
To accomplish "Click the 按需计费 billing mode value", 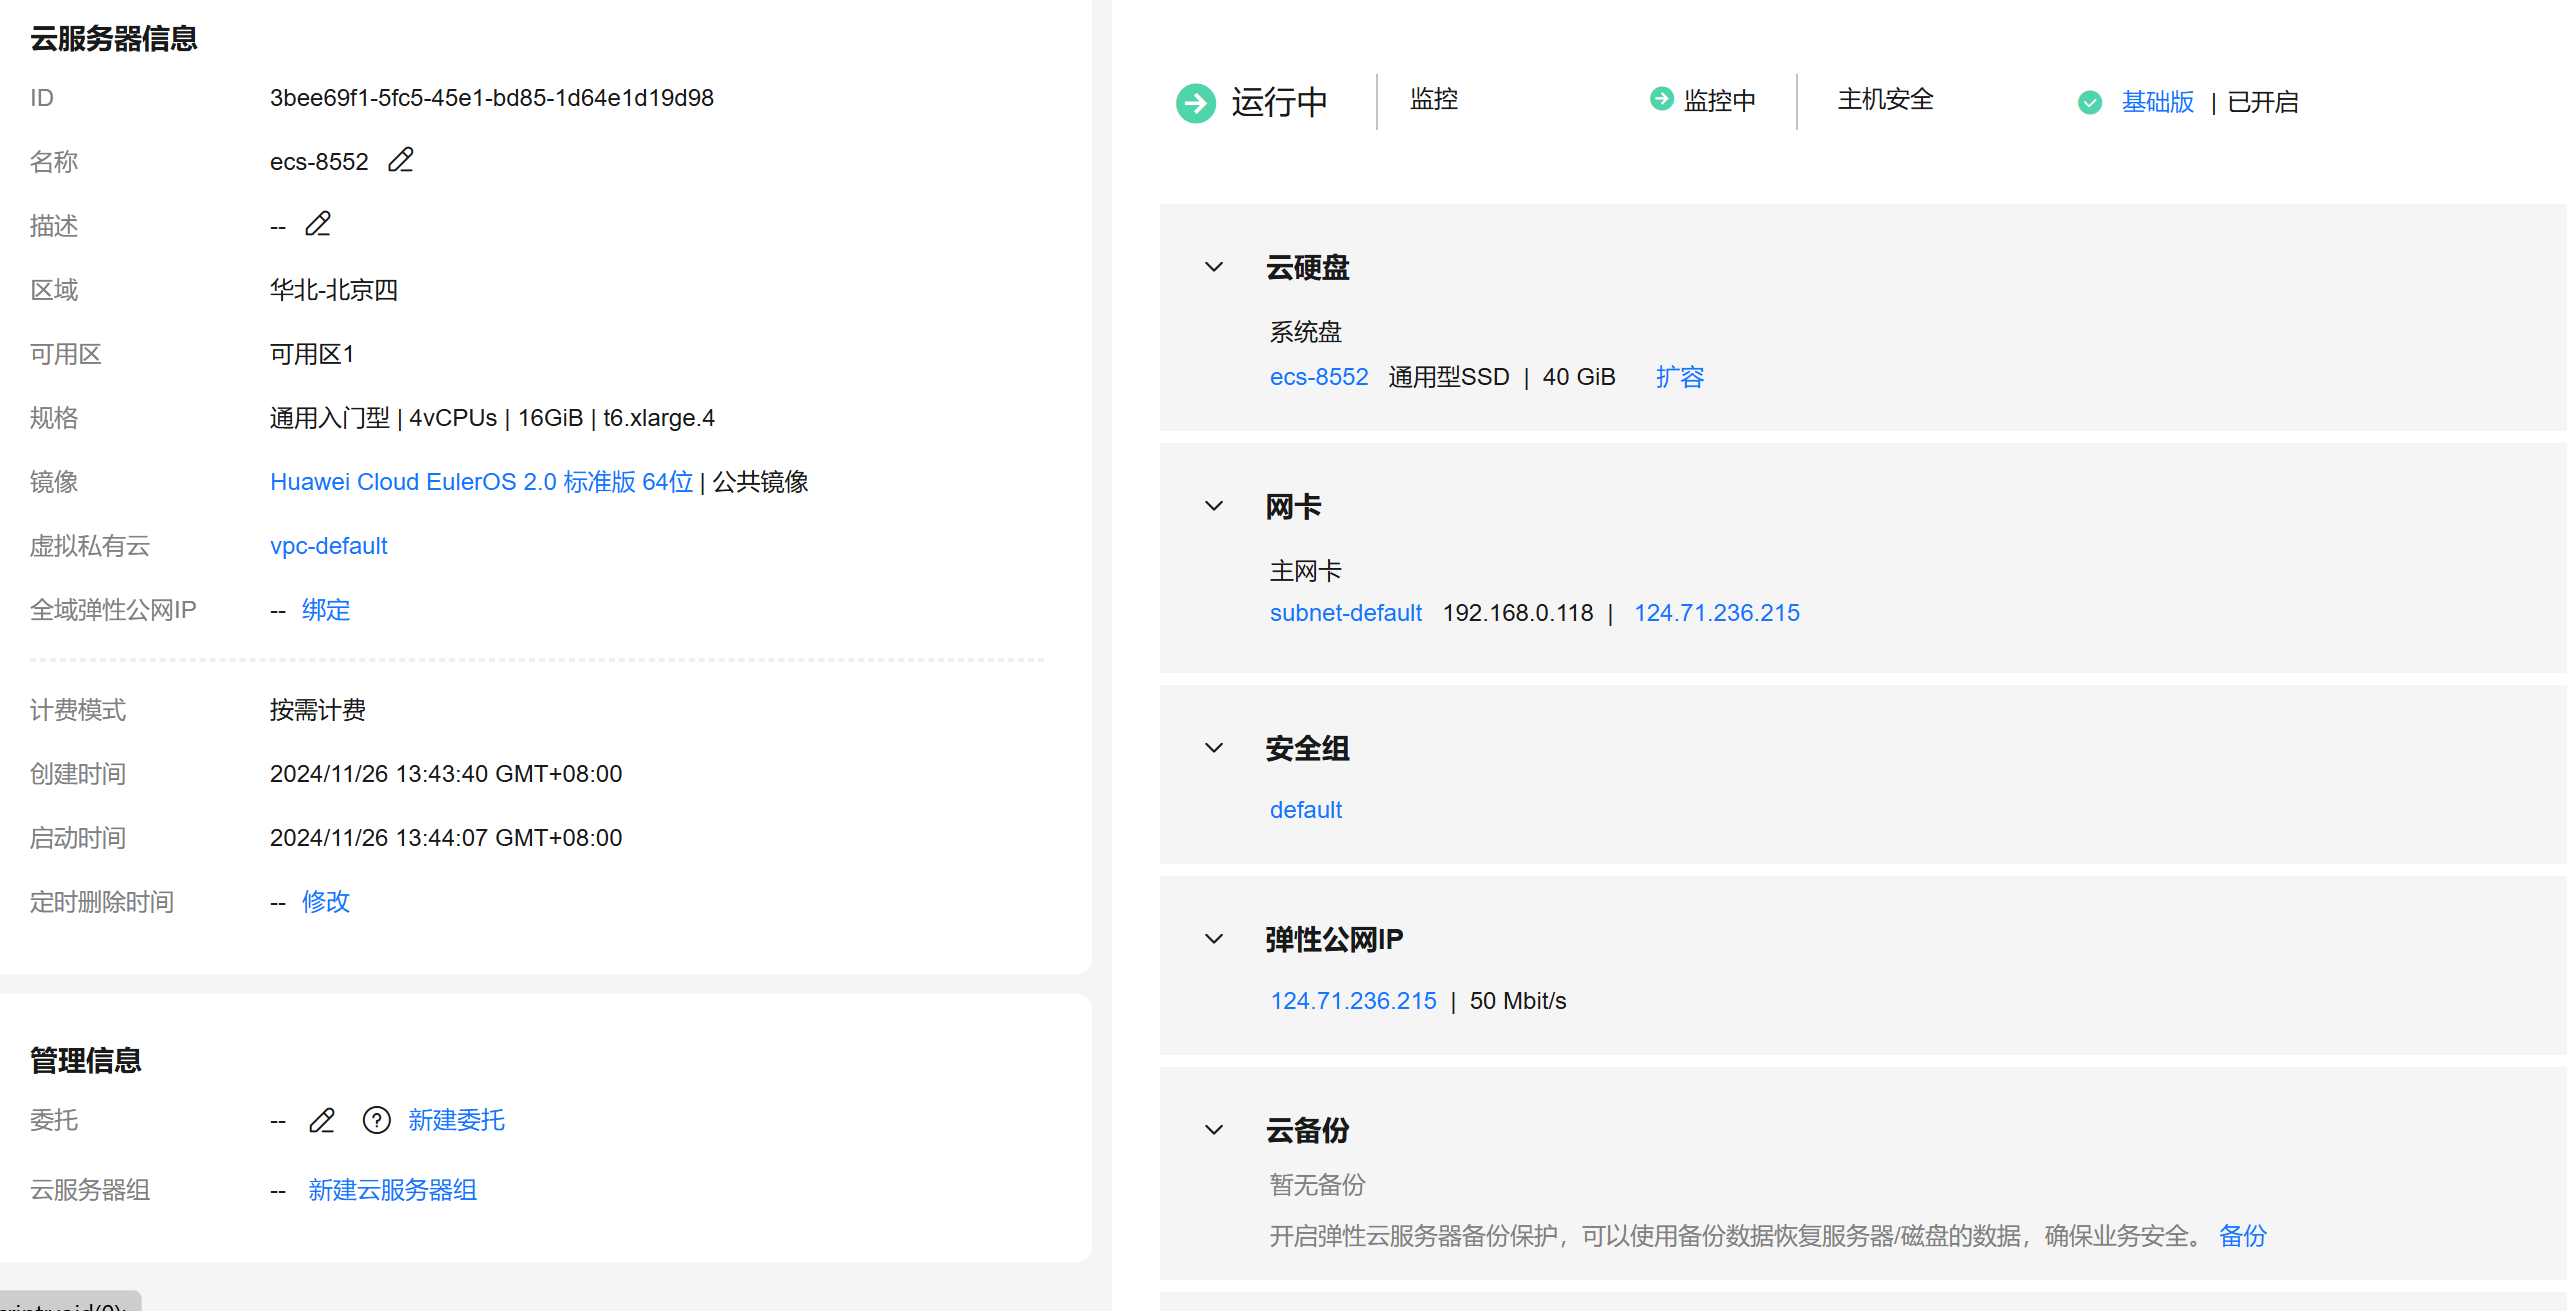I will coord(318,710).
